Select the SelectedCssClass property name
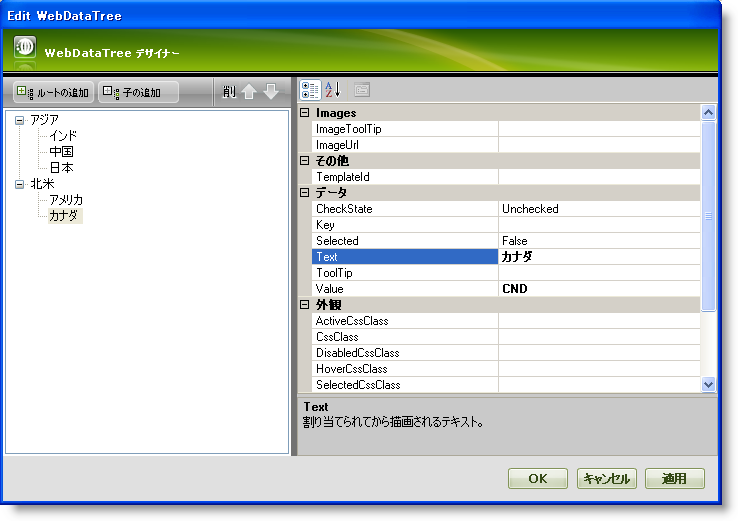Screen dimensions: 738x521 pyautogui.click(x=405, y=385)
